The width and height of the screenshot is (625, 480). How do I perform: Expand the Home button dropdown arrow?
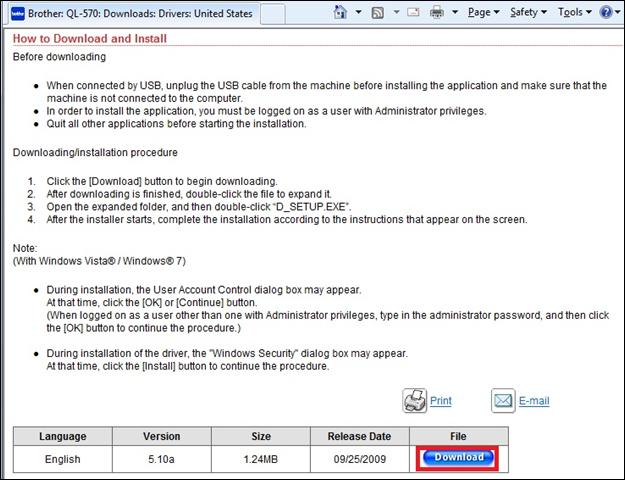[x=357, y=13]
